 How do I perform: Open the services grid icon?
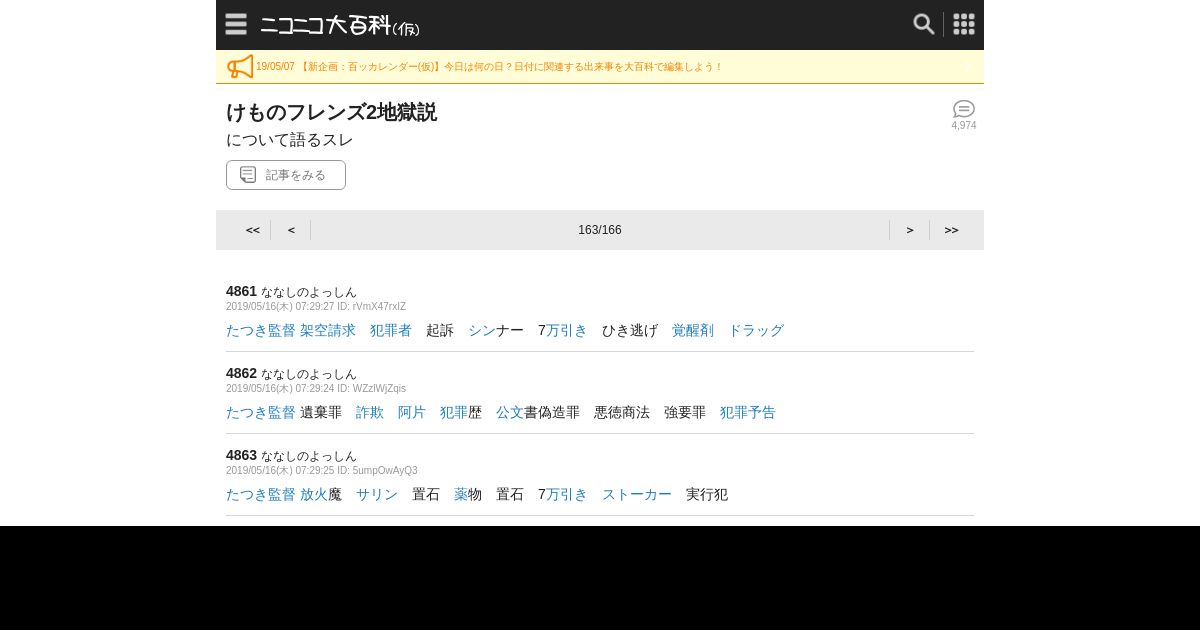coord(964,24)
